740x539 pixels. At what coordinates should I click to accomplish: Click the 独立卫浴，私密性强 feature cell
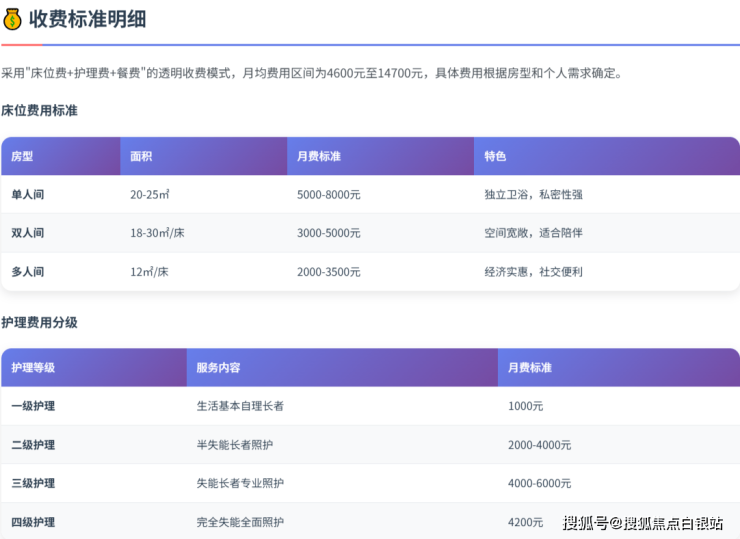pos(533,195)
